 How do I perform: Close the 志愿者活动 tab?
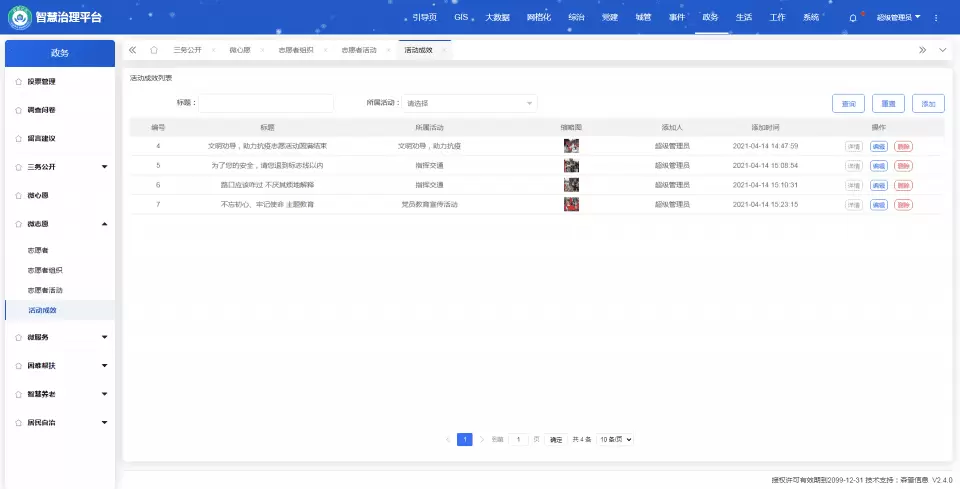pos(388,50)
